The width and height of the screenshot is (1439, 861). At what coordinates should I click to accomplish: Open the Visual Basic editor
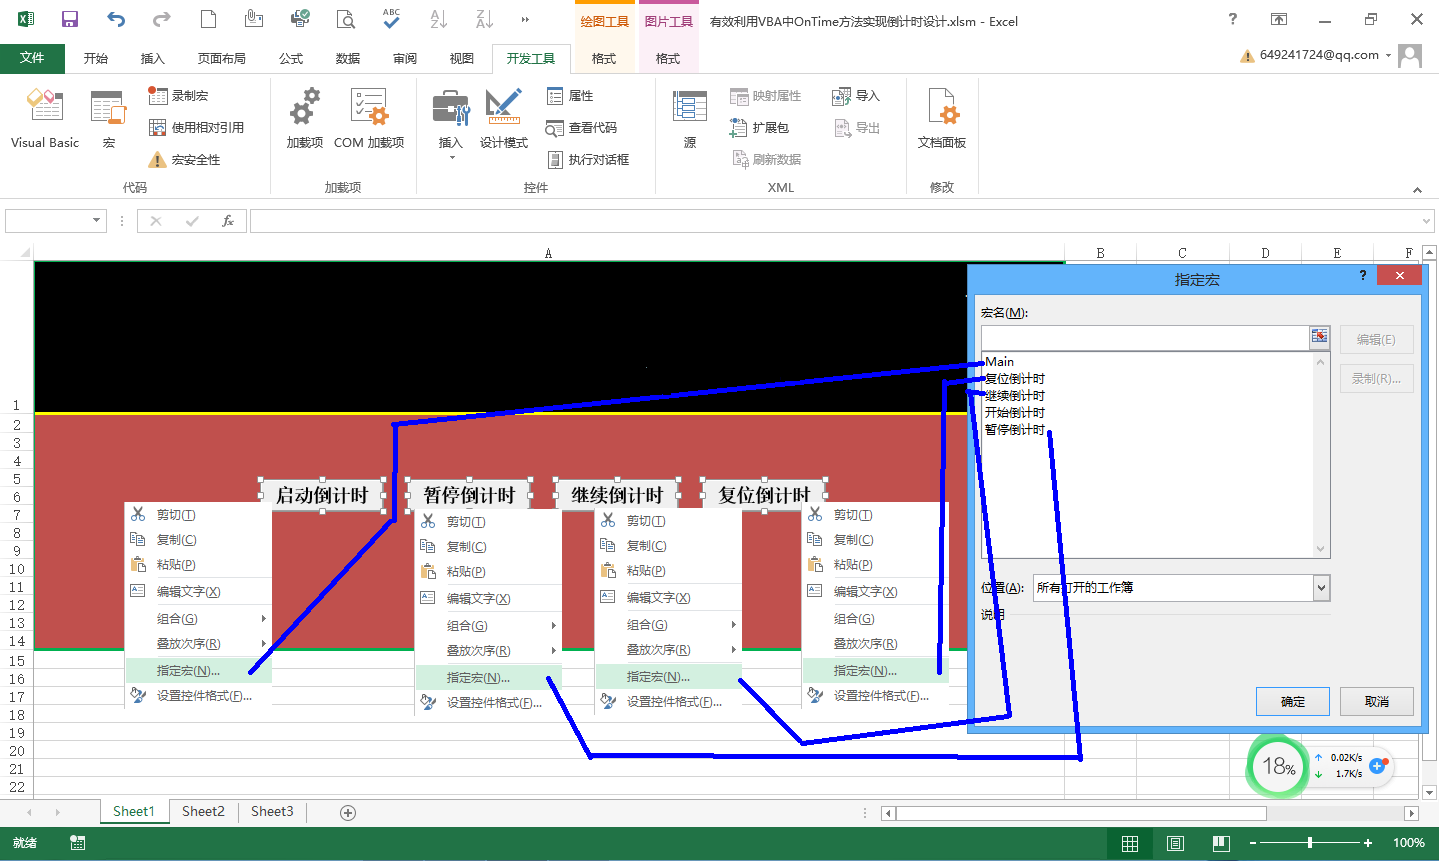(45, 118)
